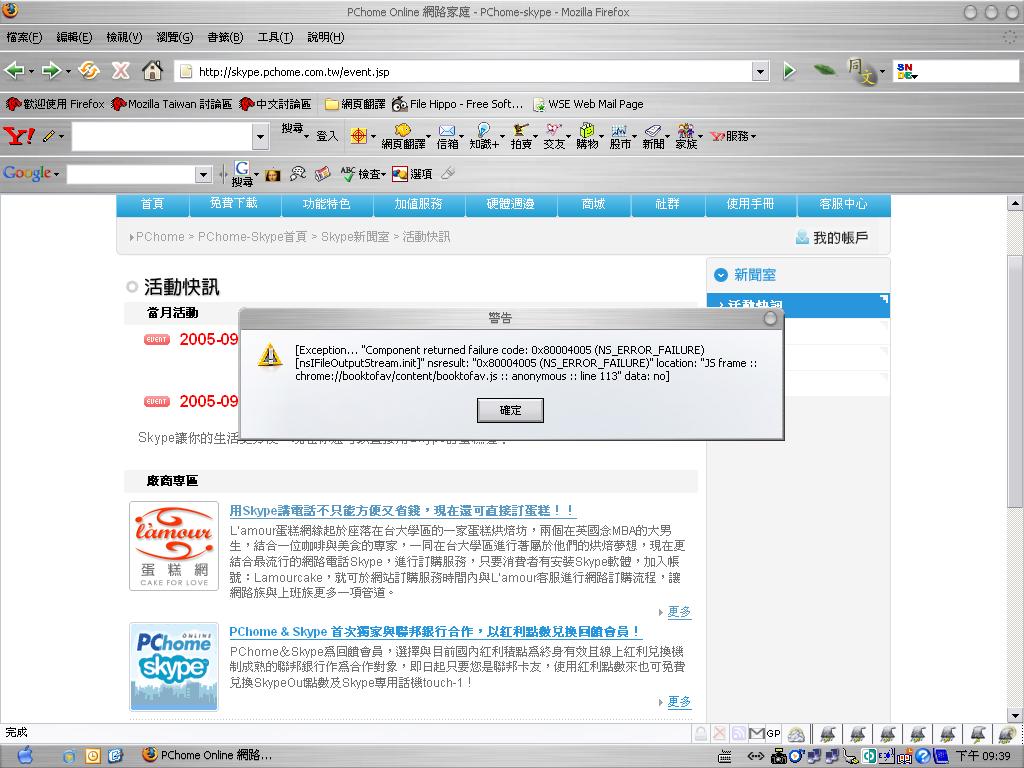Expand the Google search field dropdown
1024x768 pixels.
coord(203,175)
